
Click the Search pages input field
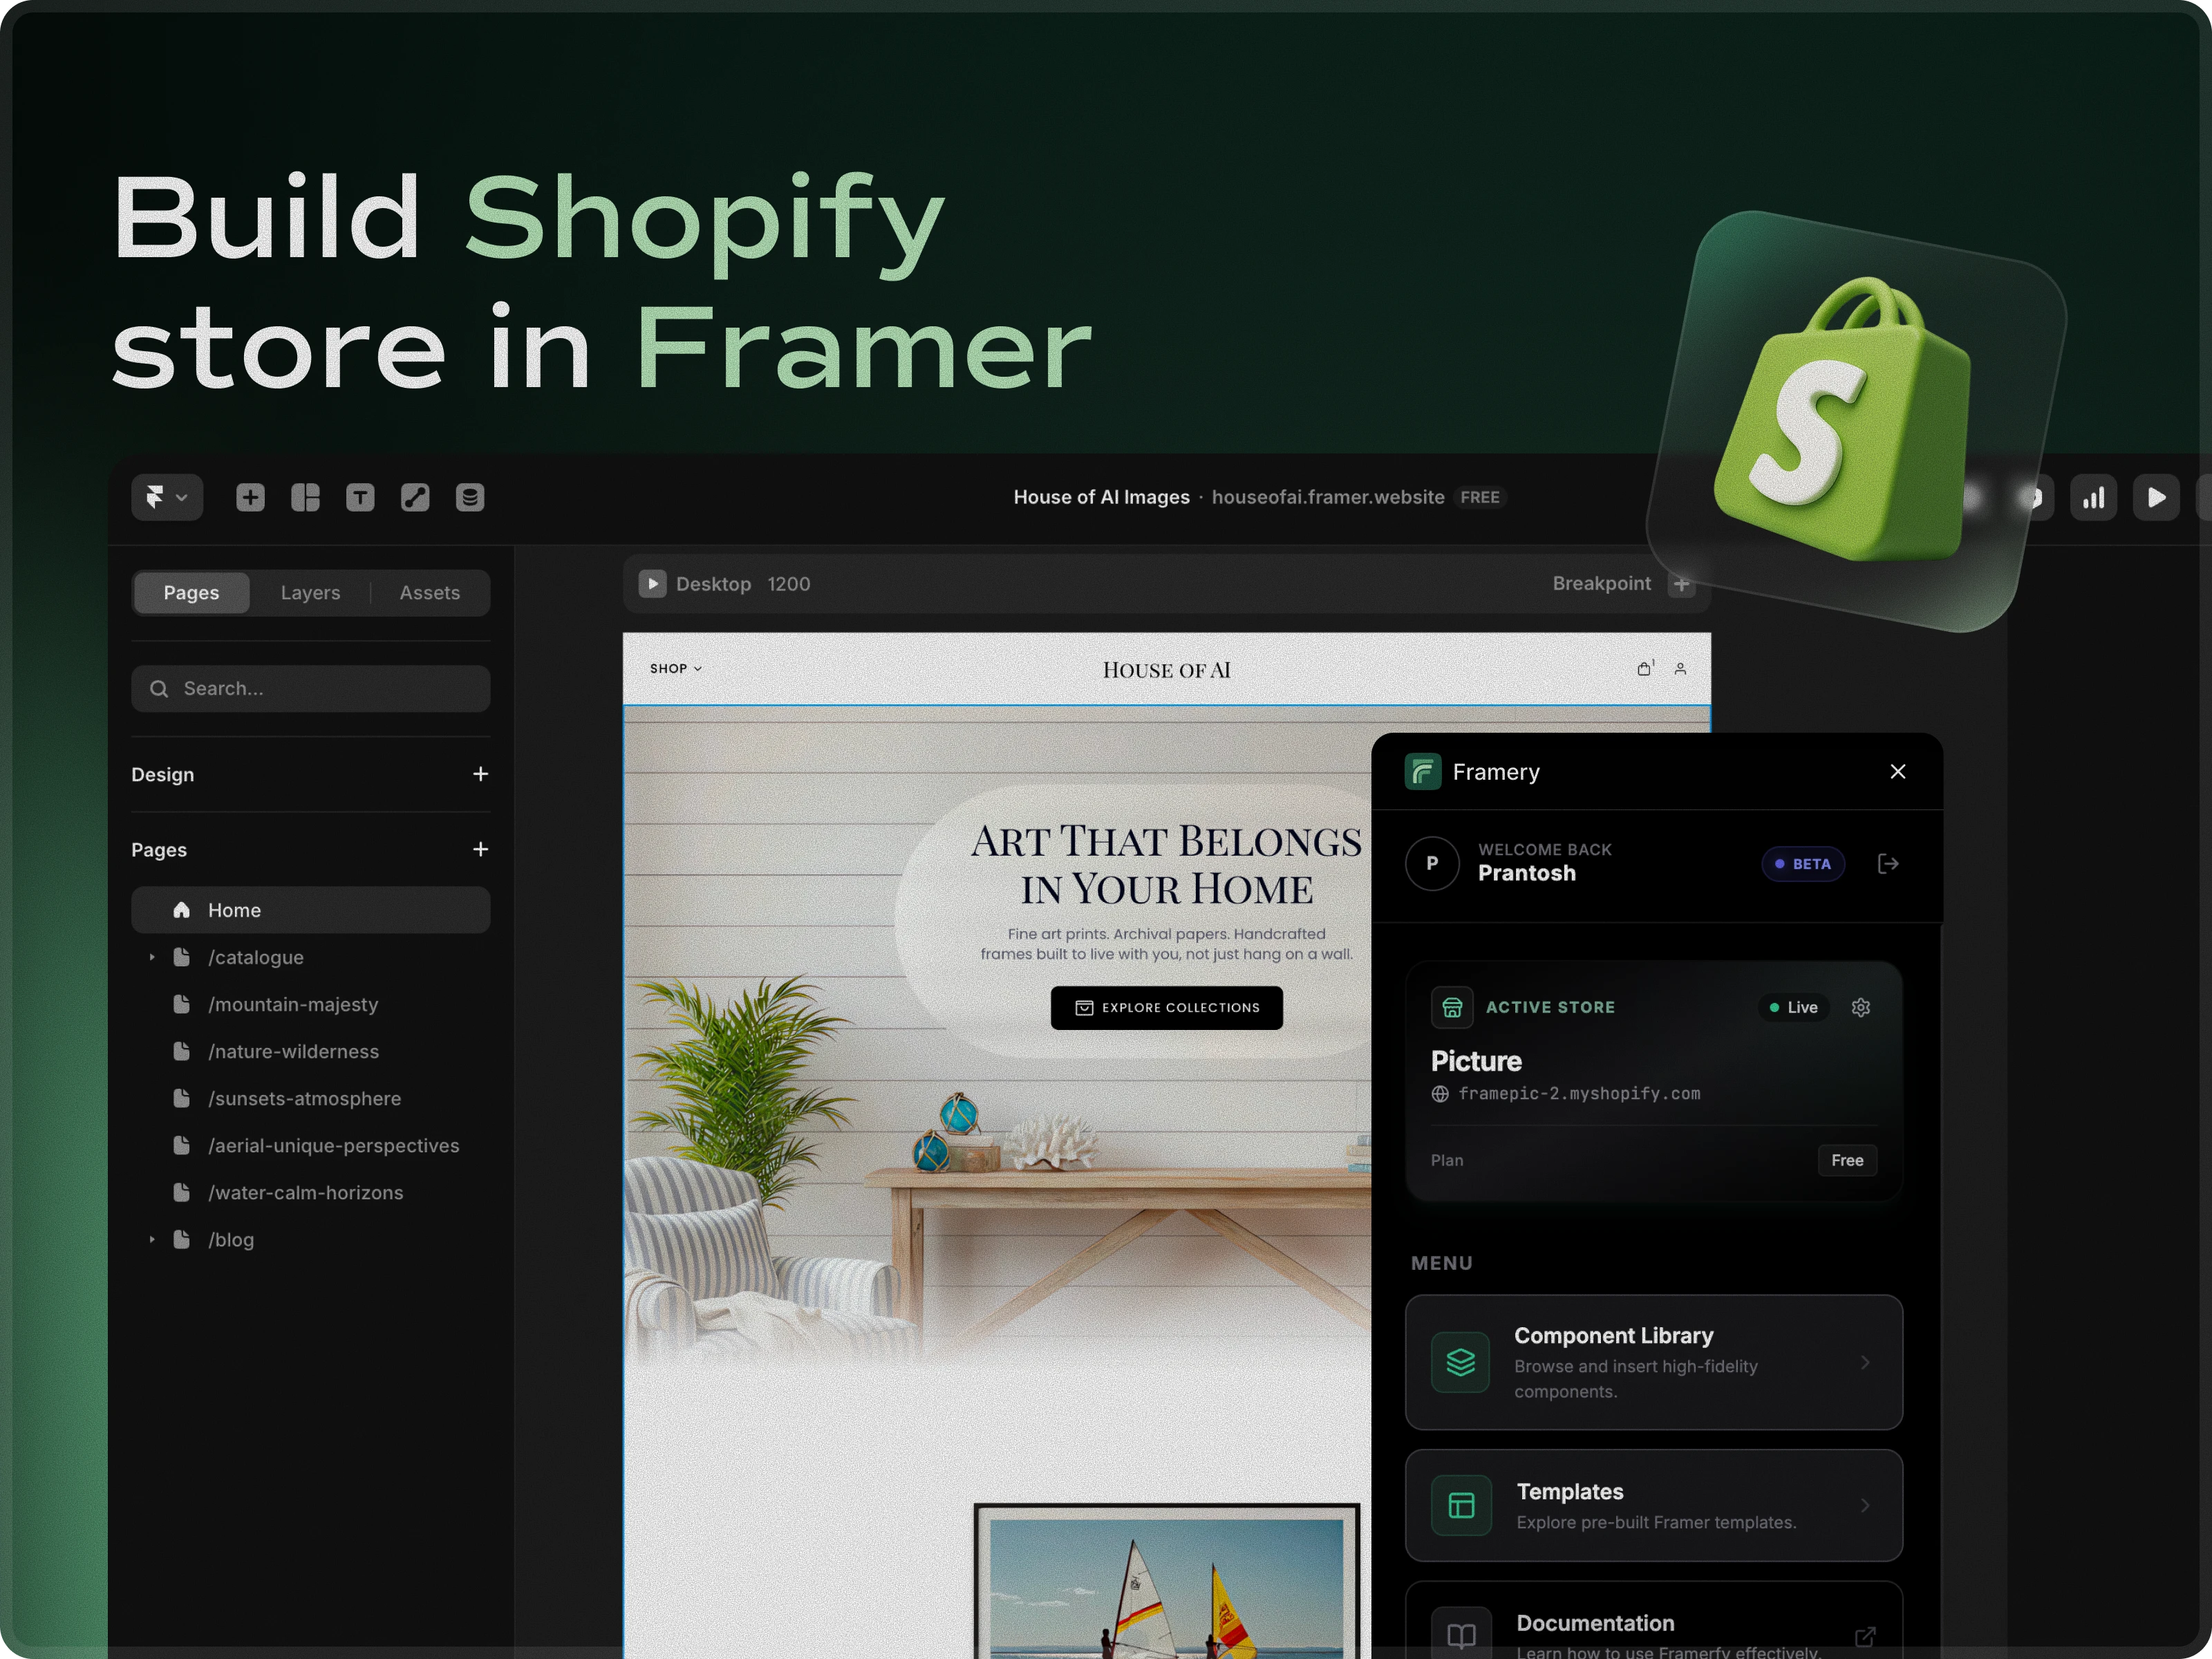coord(310,688)
